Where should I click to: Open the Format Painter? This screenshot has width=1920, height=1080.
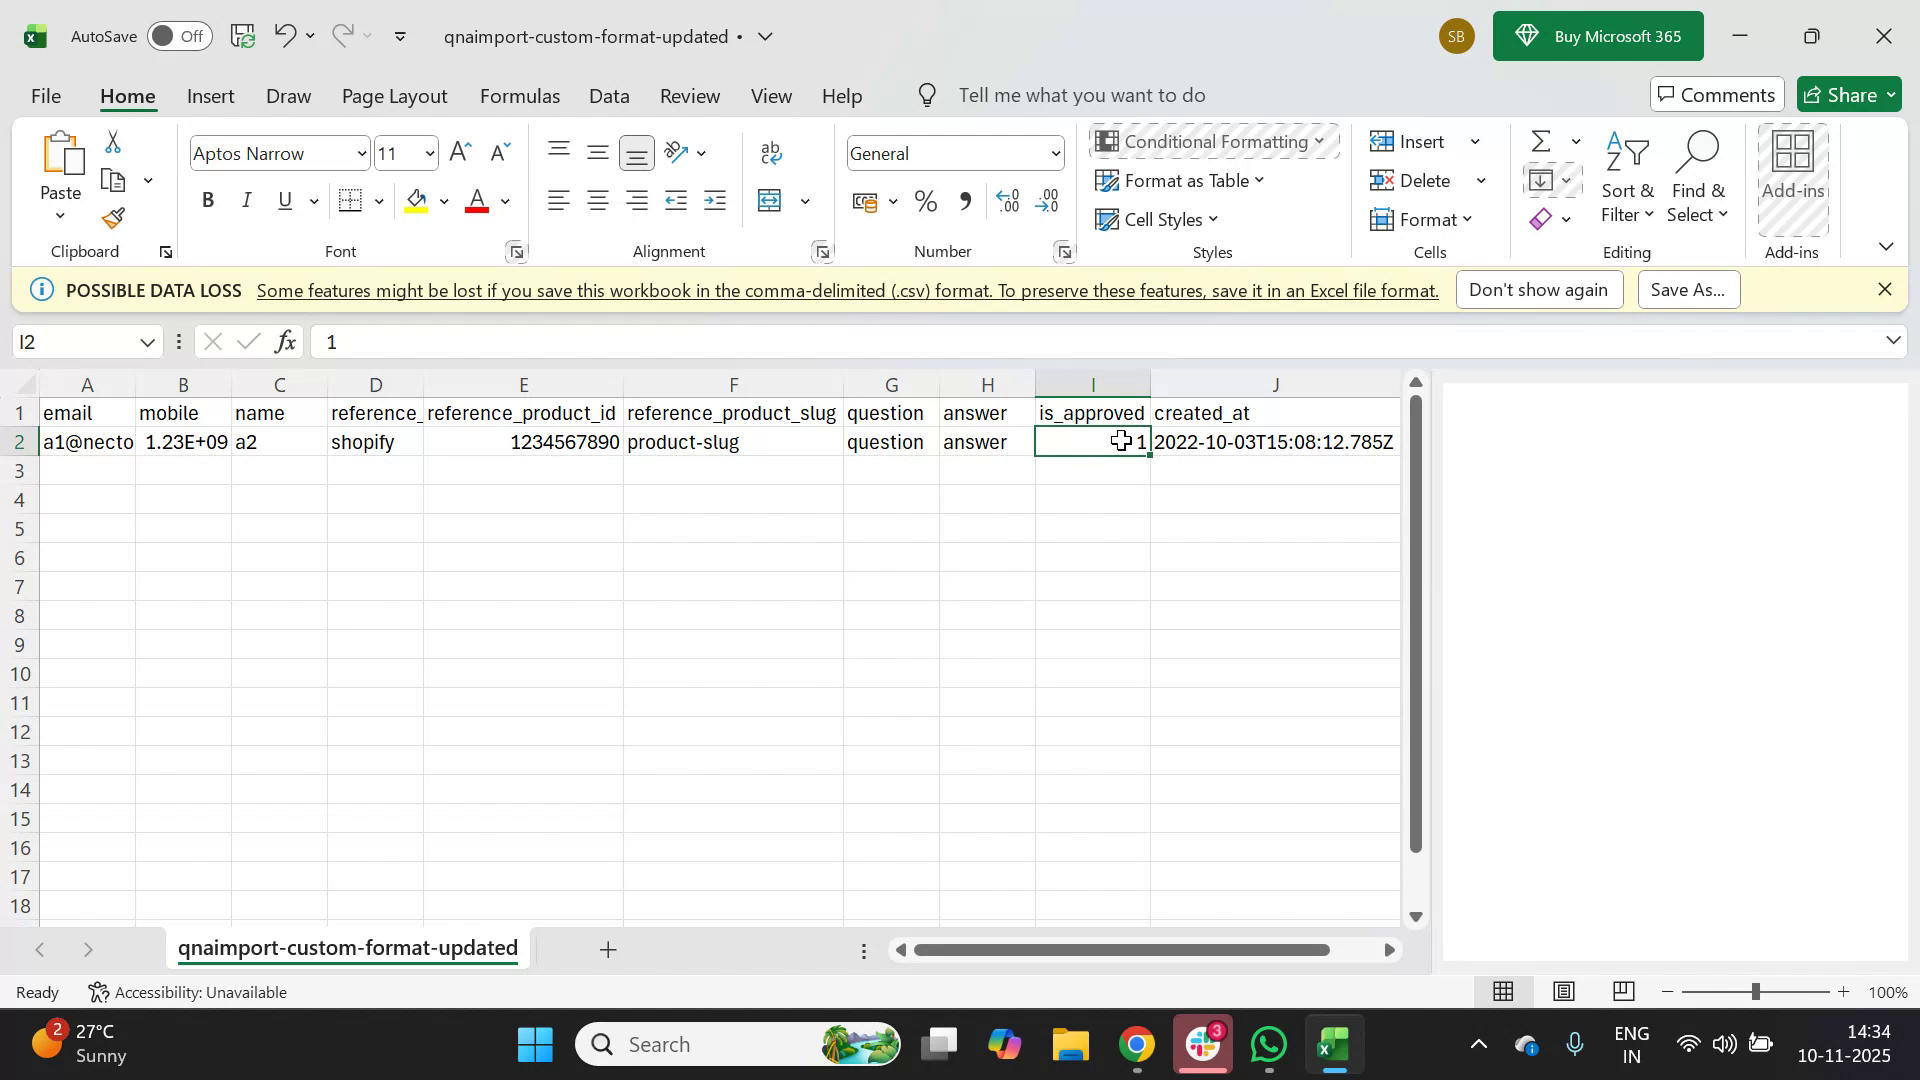[112, 218]
